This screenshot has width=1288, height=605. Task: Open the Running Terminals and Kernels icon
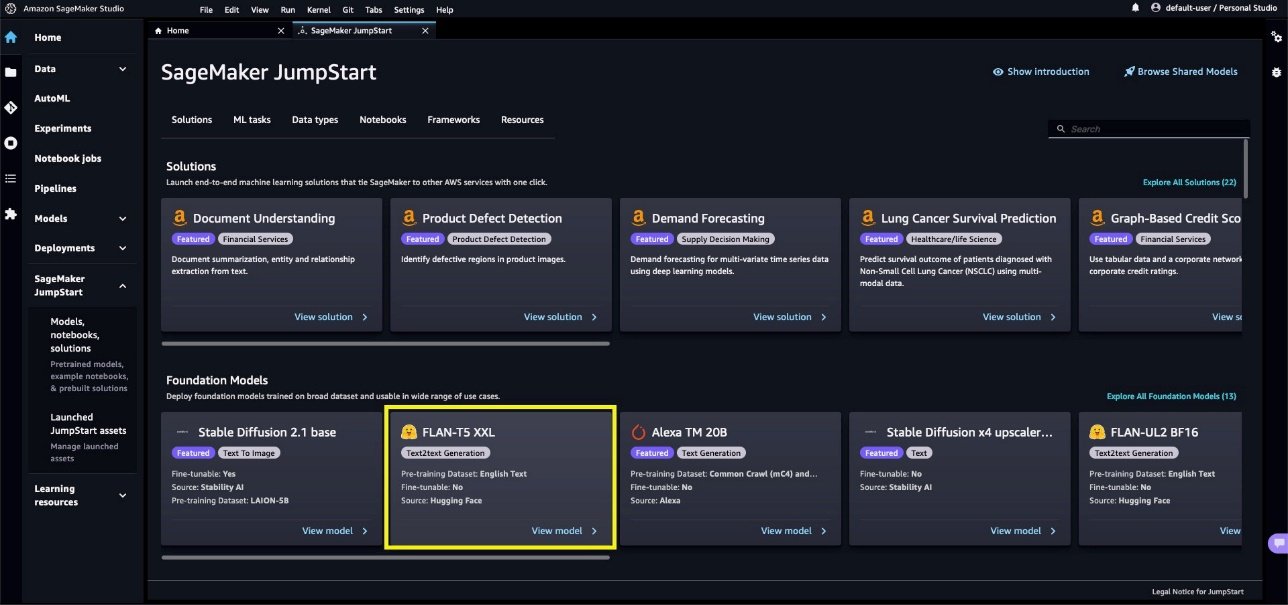point(11,143)
